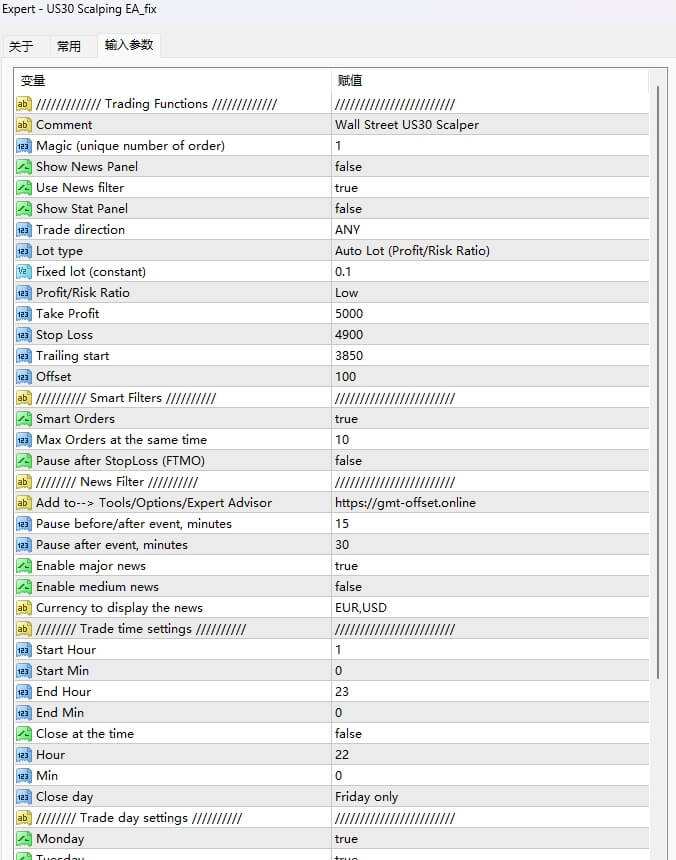Click the boolean icon beside Show News Panel
676x860 pixels.
pos(24,167)
